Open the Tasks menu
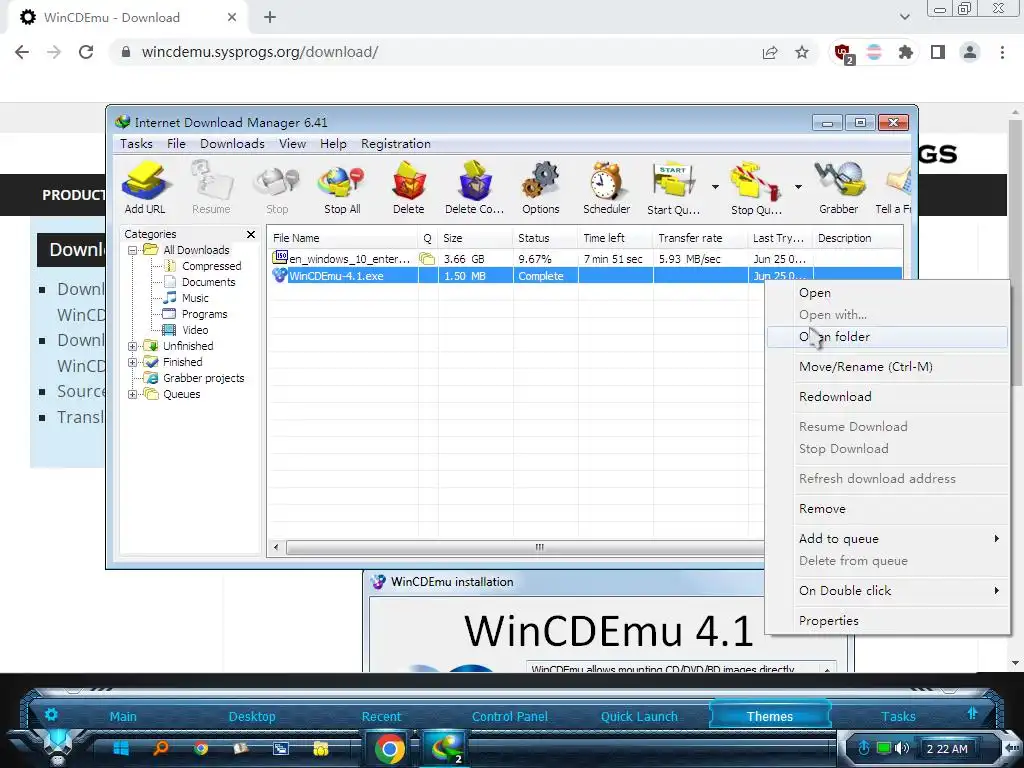Screen dimensions: 1024x768 (136, 144)
